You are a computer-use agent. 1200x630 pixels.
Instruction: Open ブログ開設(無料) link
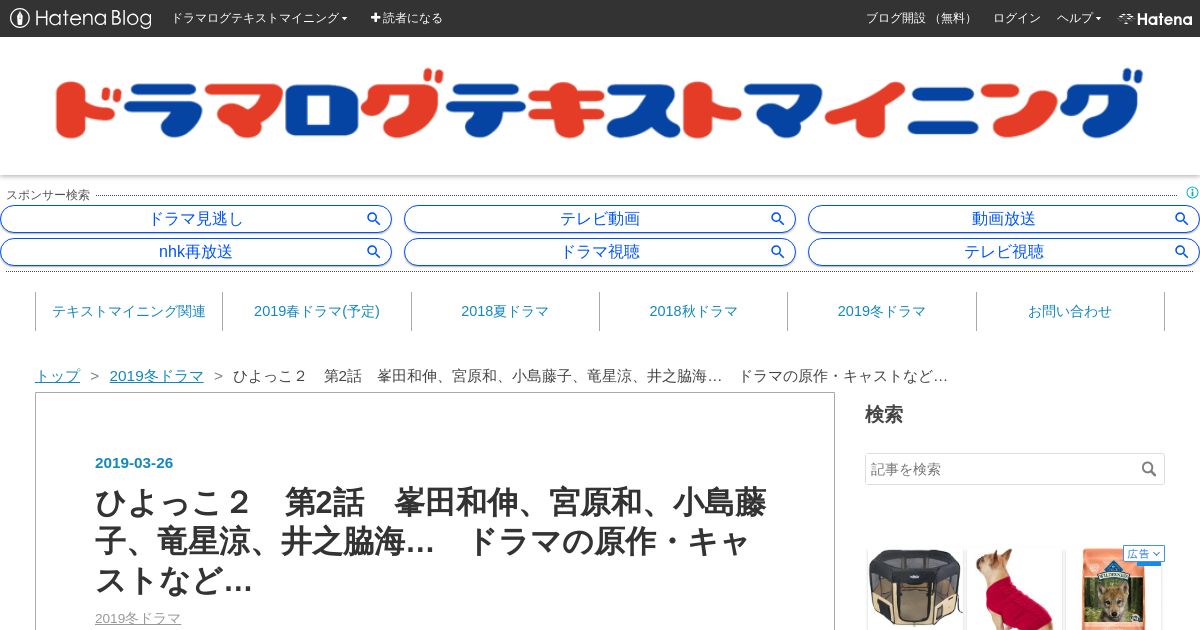coord(920,18)
